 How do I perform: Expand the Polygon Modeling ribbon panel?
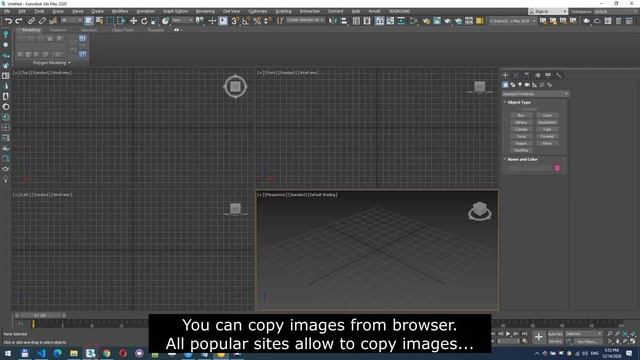52,63
